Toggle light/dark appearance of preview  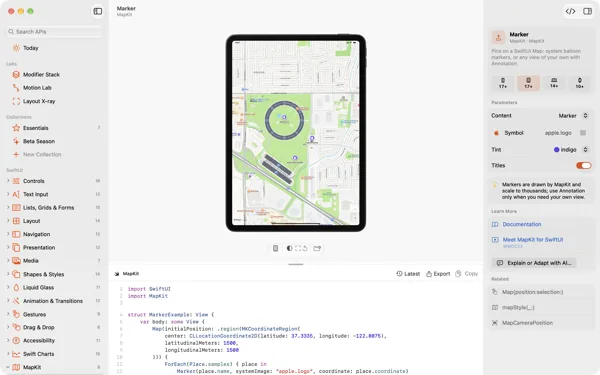[289, 248]
